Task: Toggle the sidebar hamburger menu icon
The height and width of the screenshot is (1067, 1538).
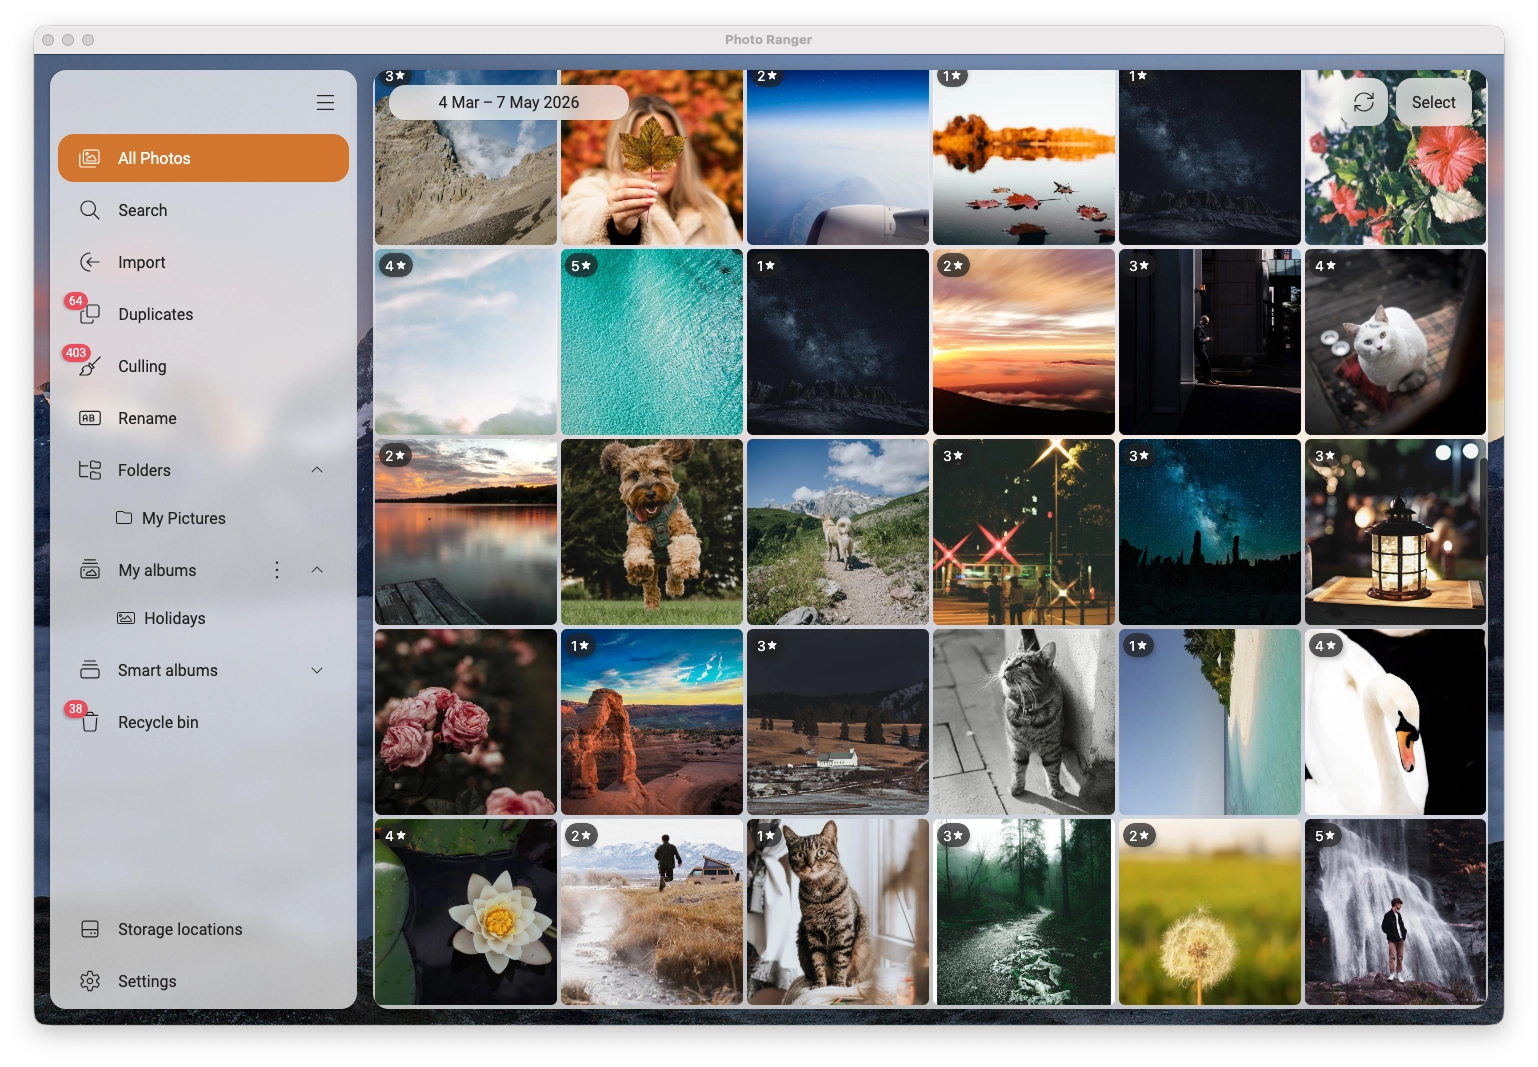Action: 325,103
